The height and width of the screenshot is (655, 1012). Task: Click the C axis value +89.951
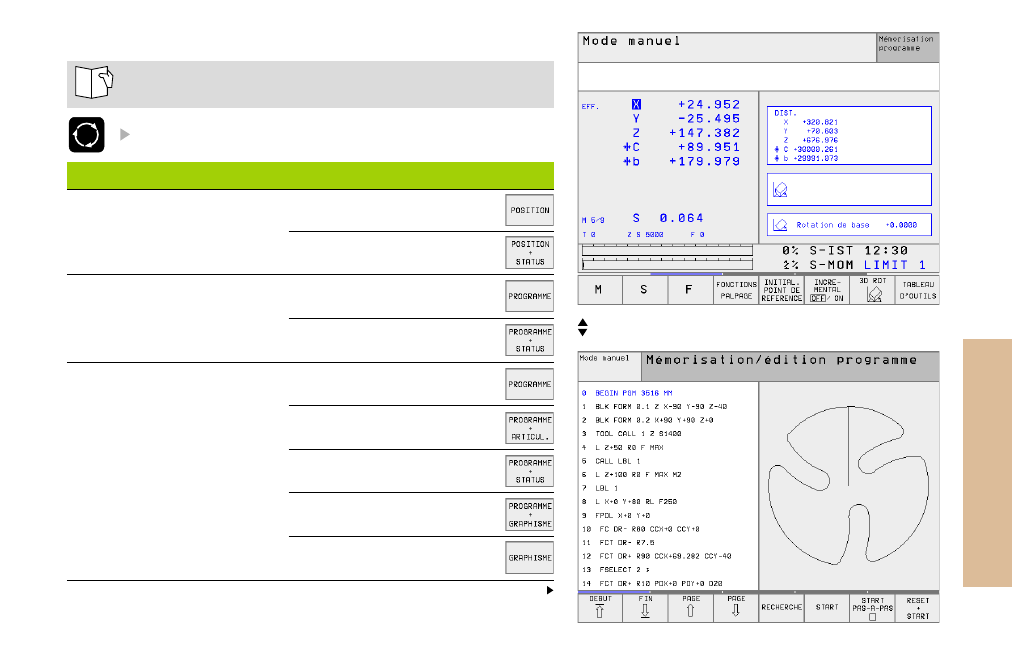pyautogui.click(x=709, y=147)
